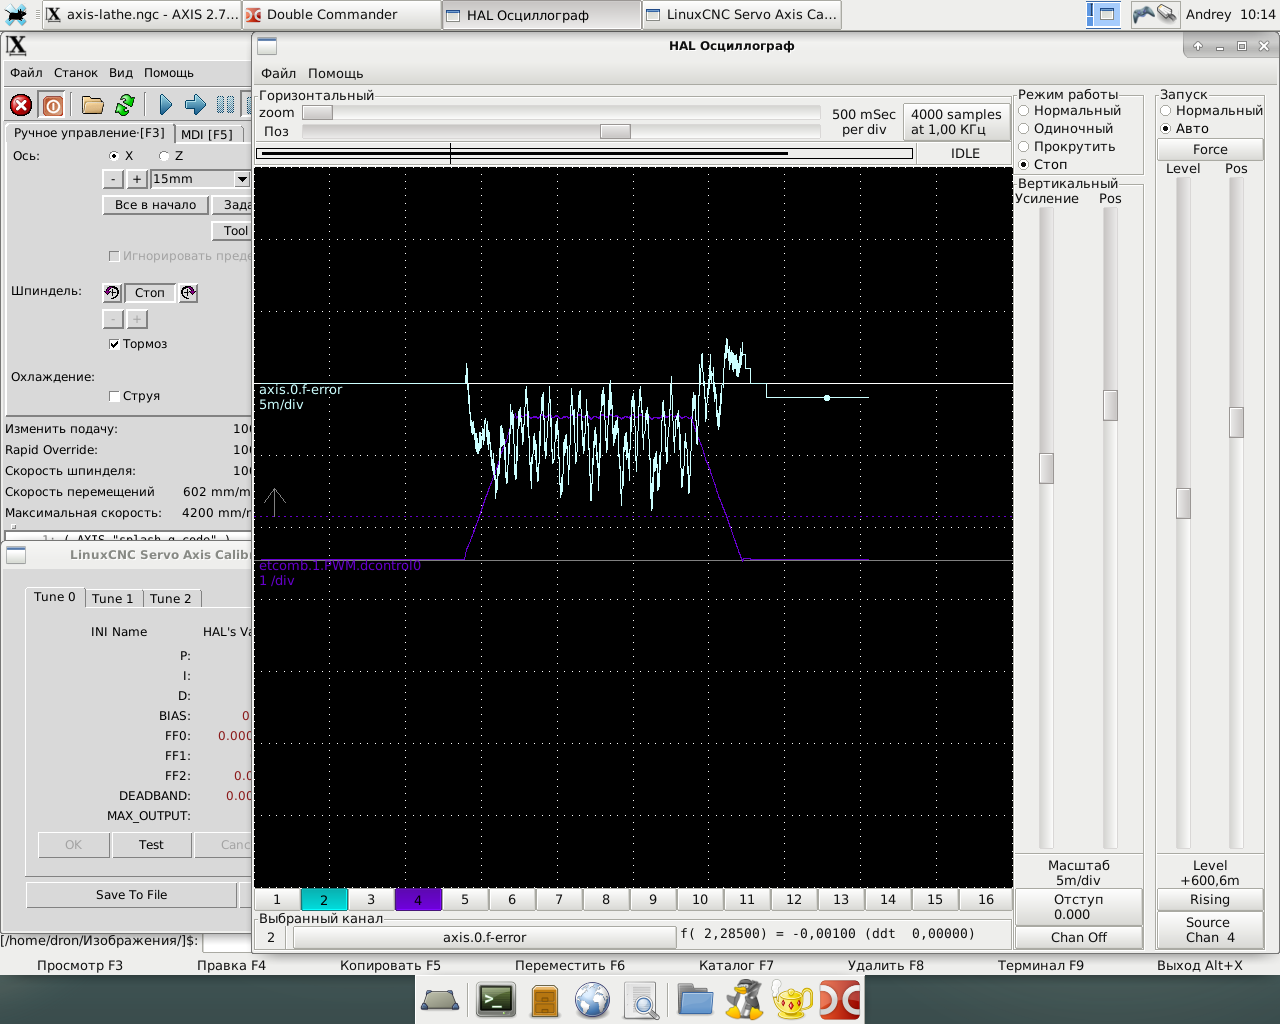Launch the terminal from the dock
The width and height of the screenshot is (1280, 1024).
495,999
